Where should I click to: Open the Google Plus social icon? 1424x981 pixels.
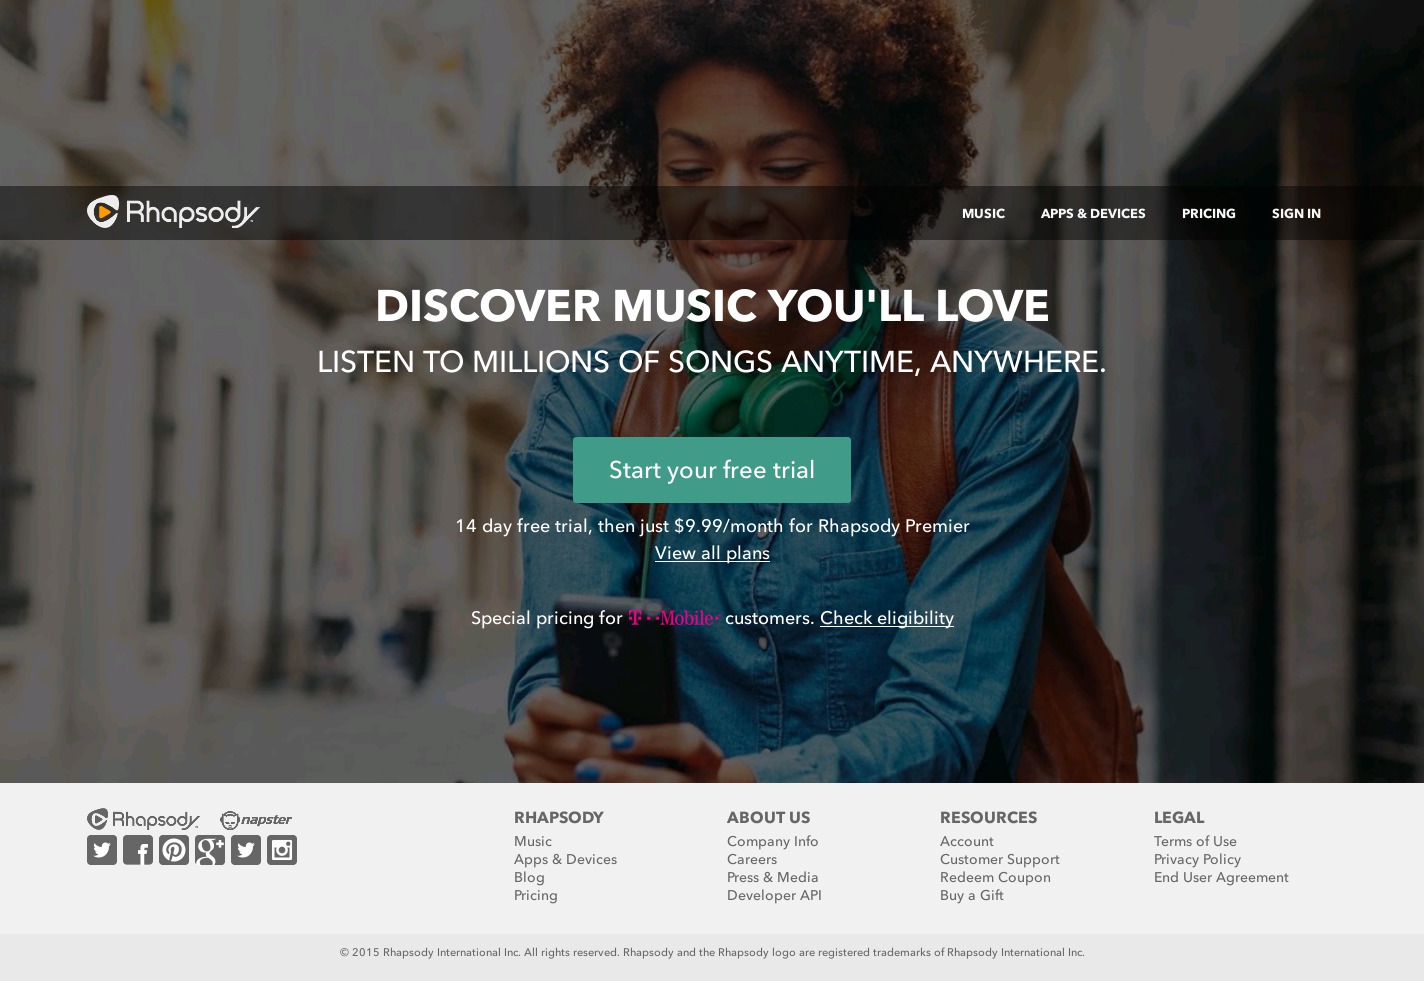point(210,850)
